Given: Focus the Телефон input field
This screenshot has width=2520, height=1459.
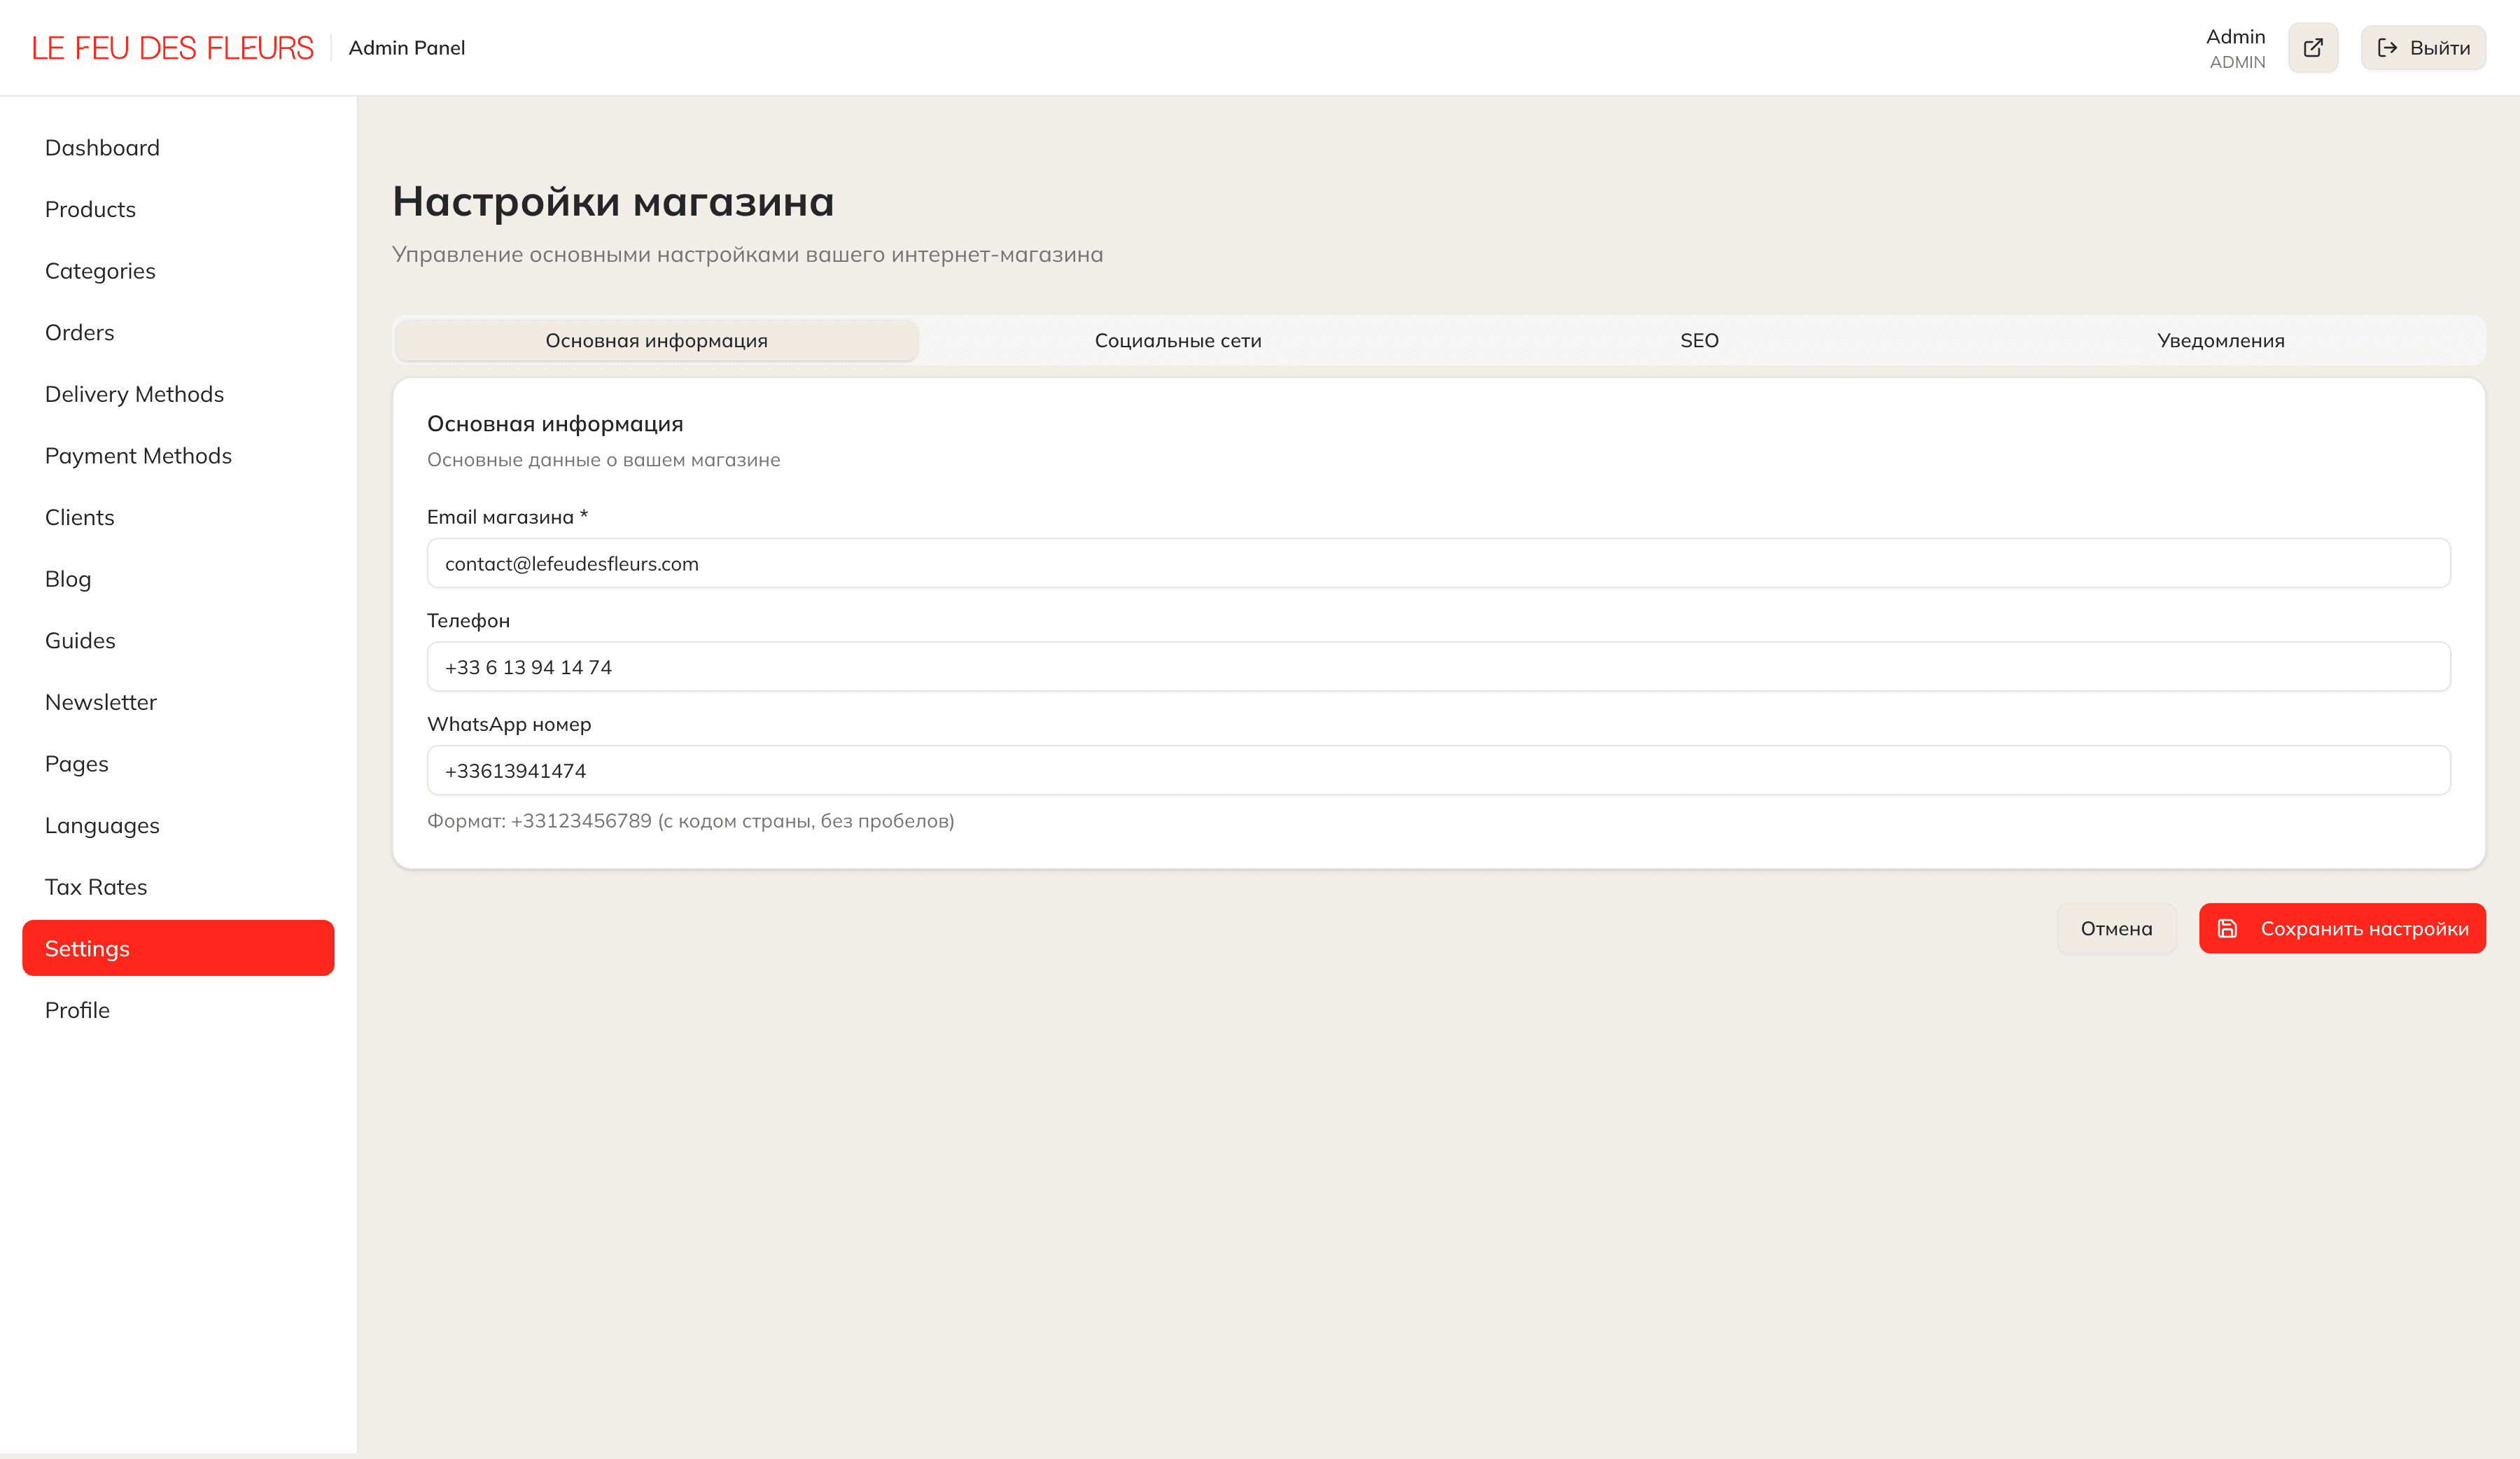Looking at the screenshot, I should tap(1437, 667).
